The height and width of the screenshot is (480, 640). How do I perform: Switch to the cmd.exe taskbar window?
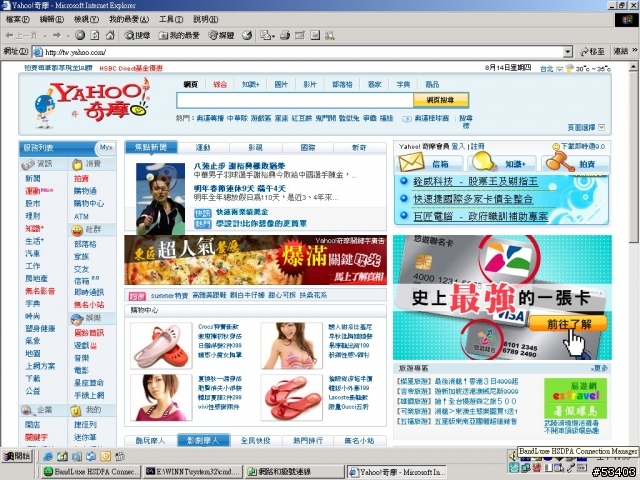pos(193,471)
